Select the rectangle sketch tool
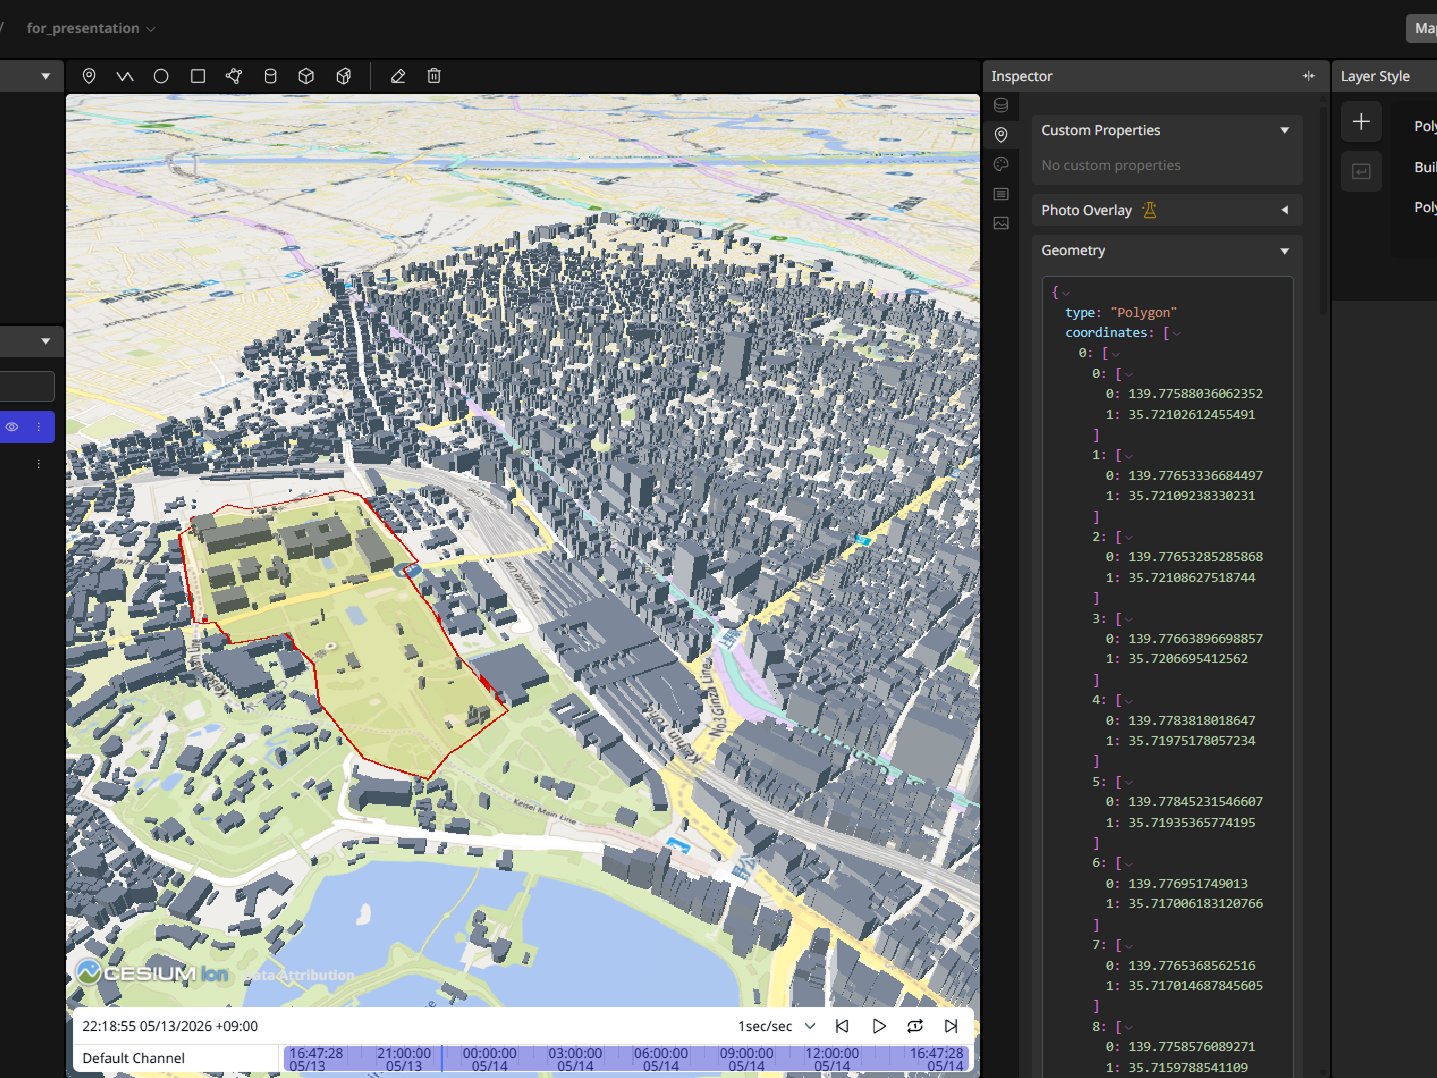Viewport: 1437px width, 1078px height. (x=198, y=76)
